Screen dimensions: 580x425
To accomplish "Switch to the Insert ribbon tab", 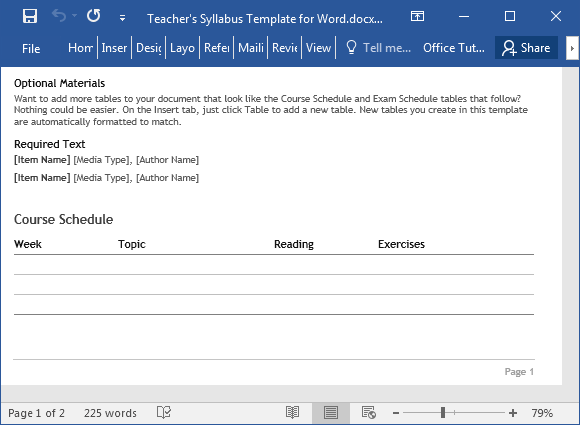I will 114,48.
